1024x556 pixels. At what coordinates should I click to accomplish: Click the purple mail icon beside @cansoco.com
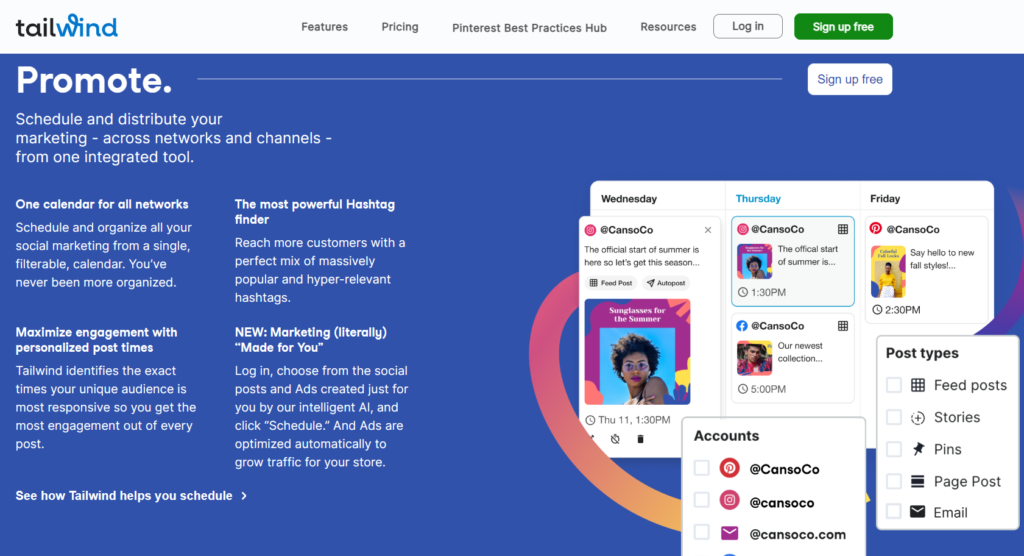pos(729,533)
